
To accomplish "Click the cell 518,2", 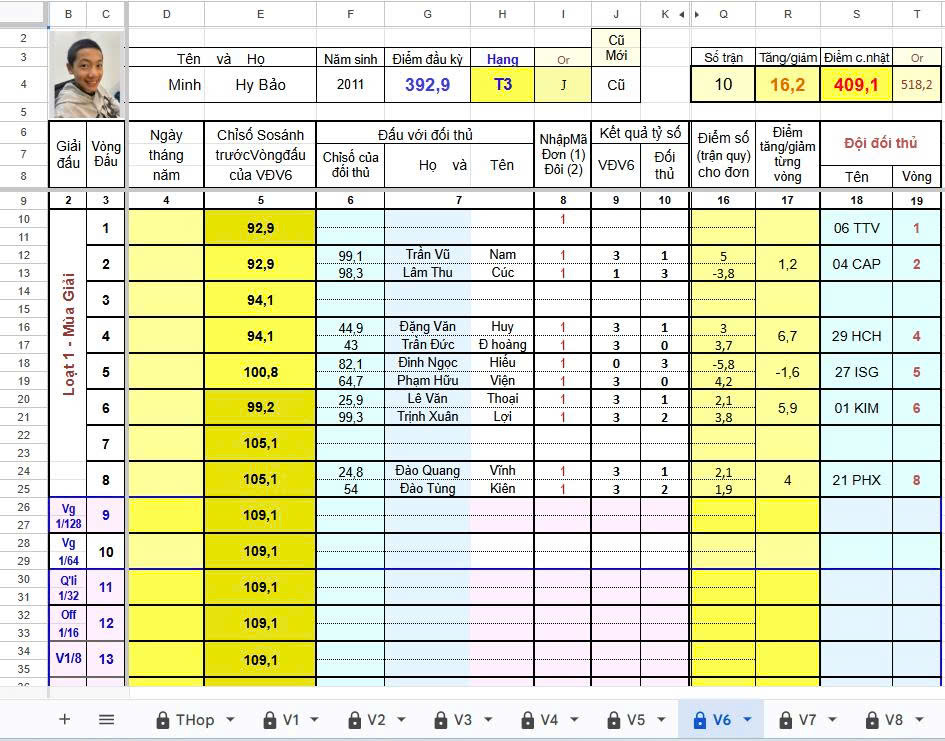I will [916, 85].
